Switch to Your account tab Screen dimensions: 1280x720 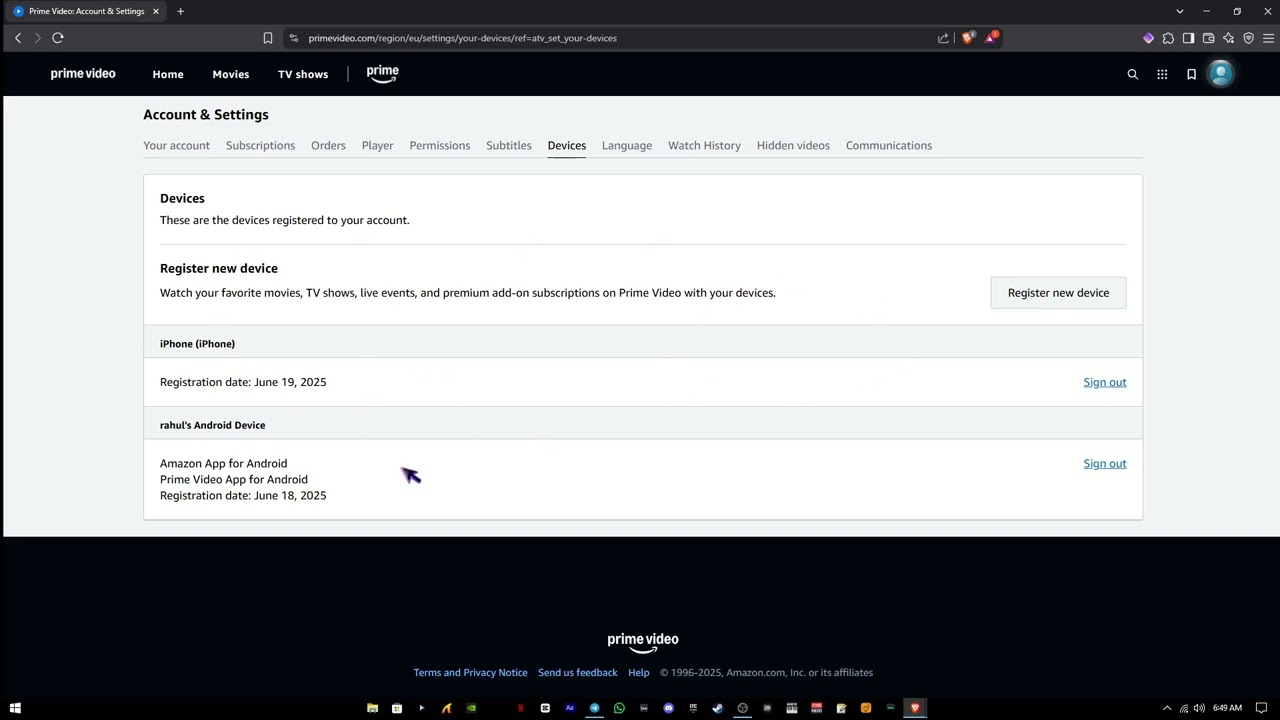click(x=176, y=145)
